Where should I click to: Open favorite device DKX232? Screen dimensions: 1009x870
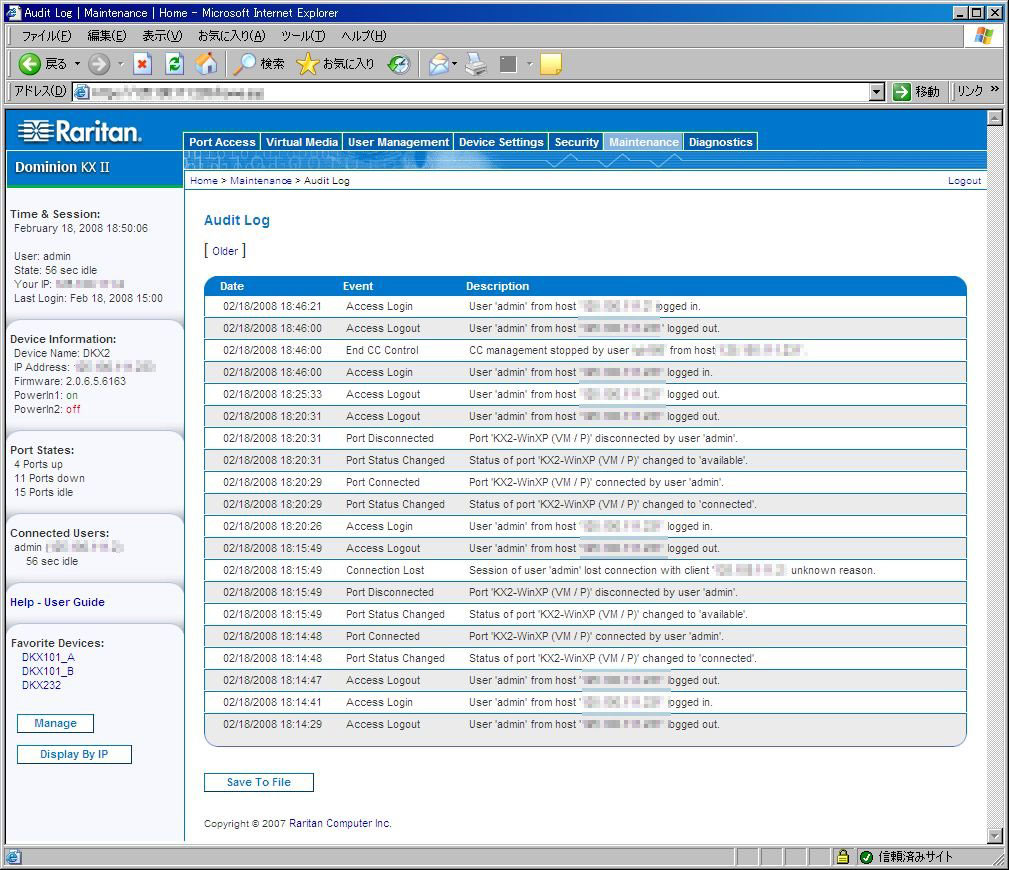pyautogui.click(x=41, y=685)
